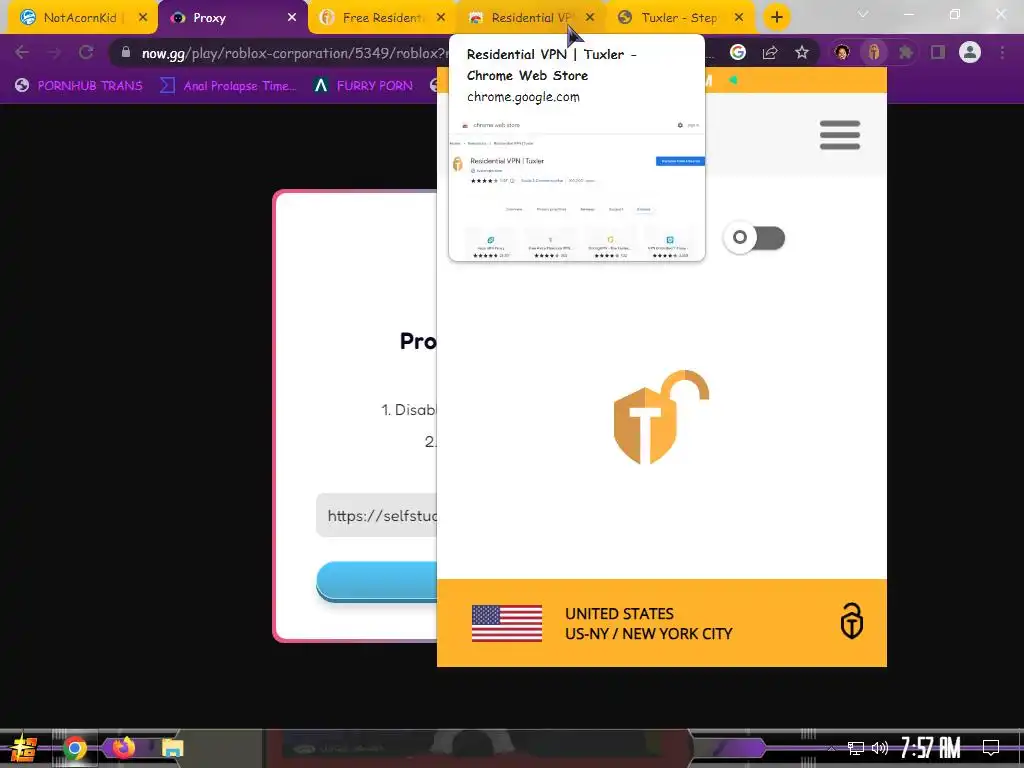Bookmark this page with the star

pyautogui.click(x=802, y=52)
